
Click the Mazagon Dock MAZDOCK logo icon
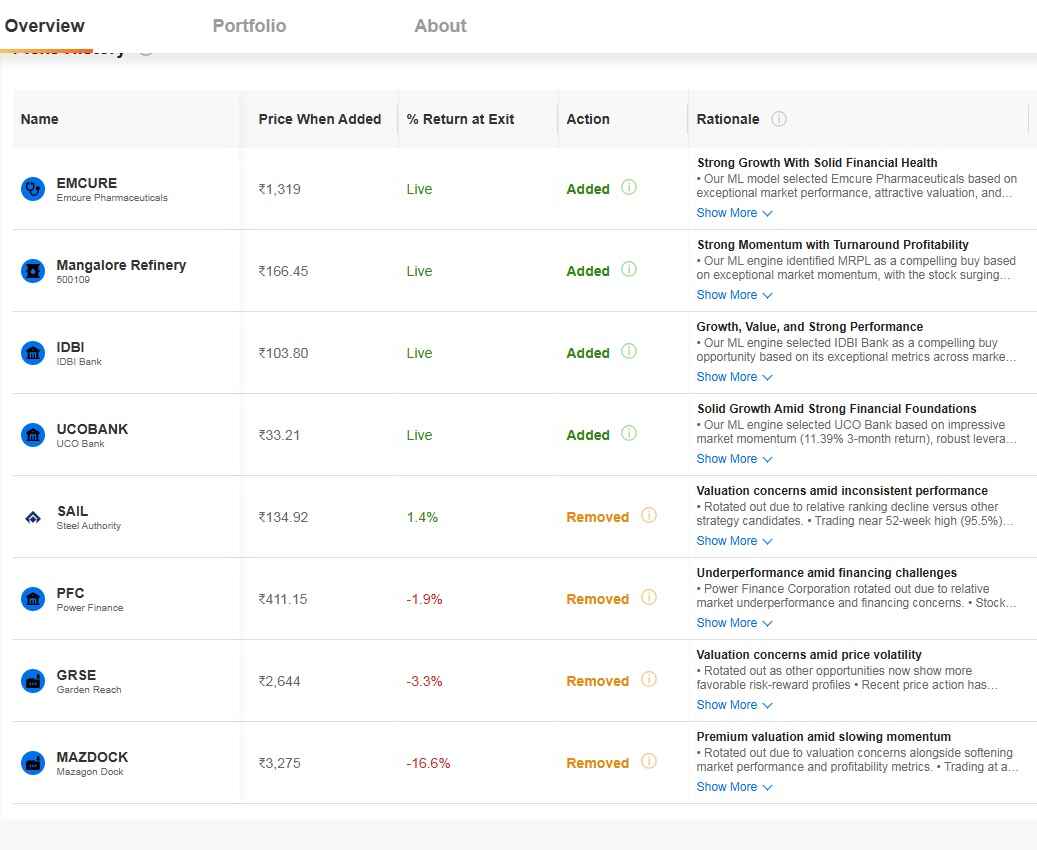[x=34, y=763]
